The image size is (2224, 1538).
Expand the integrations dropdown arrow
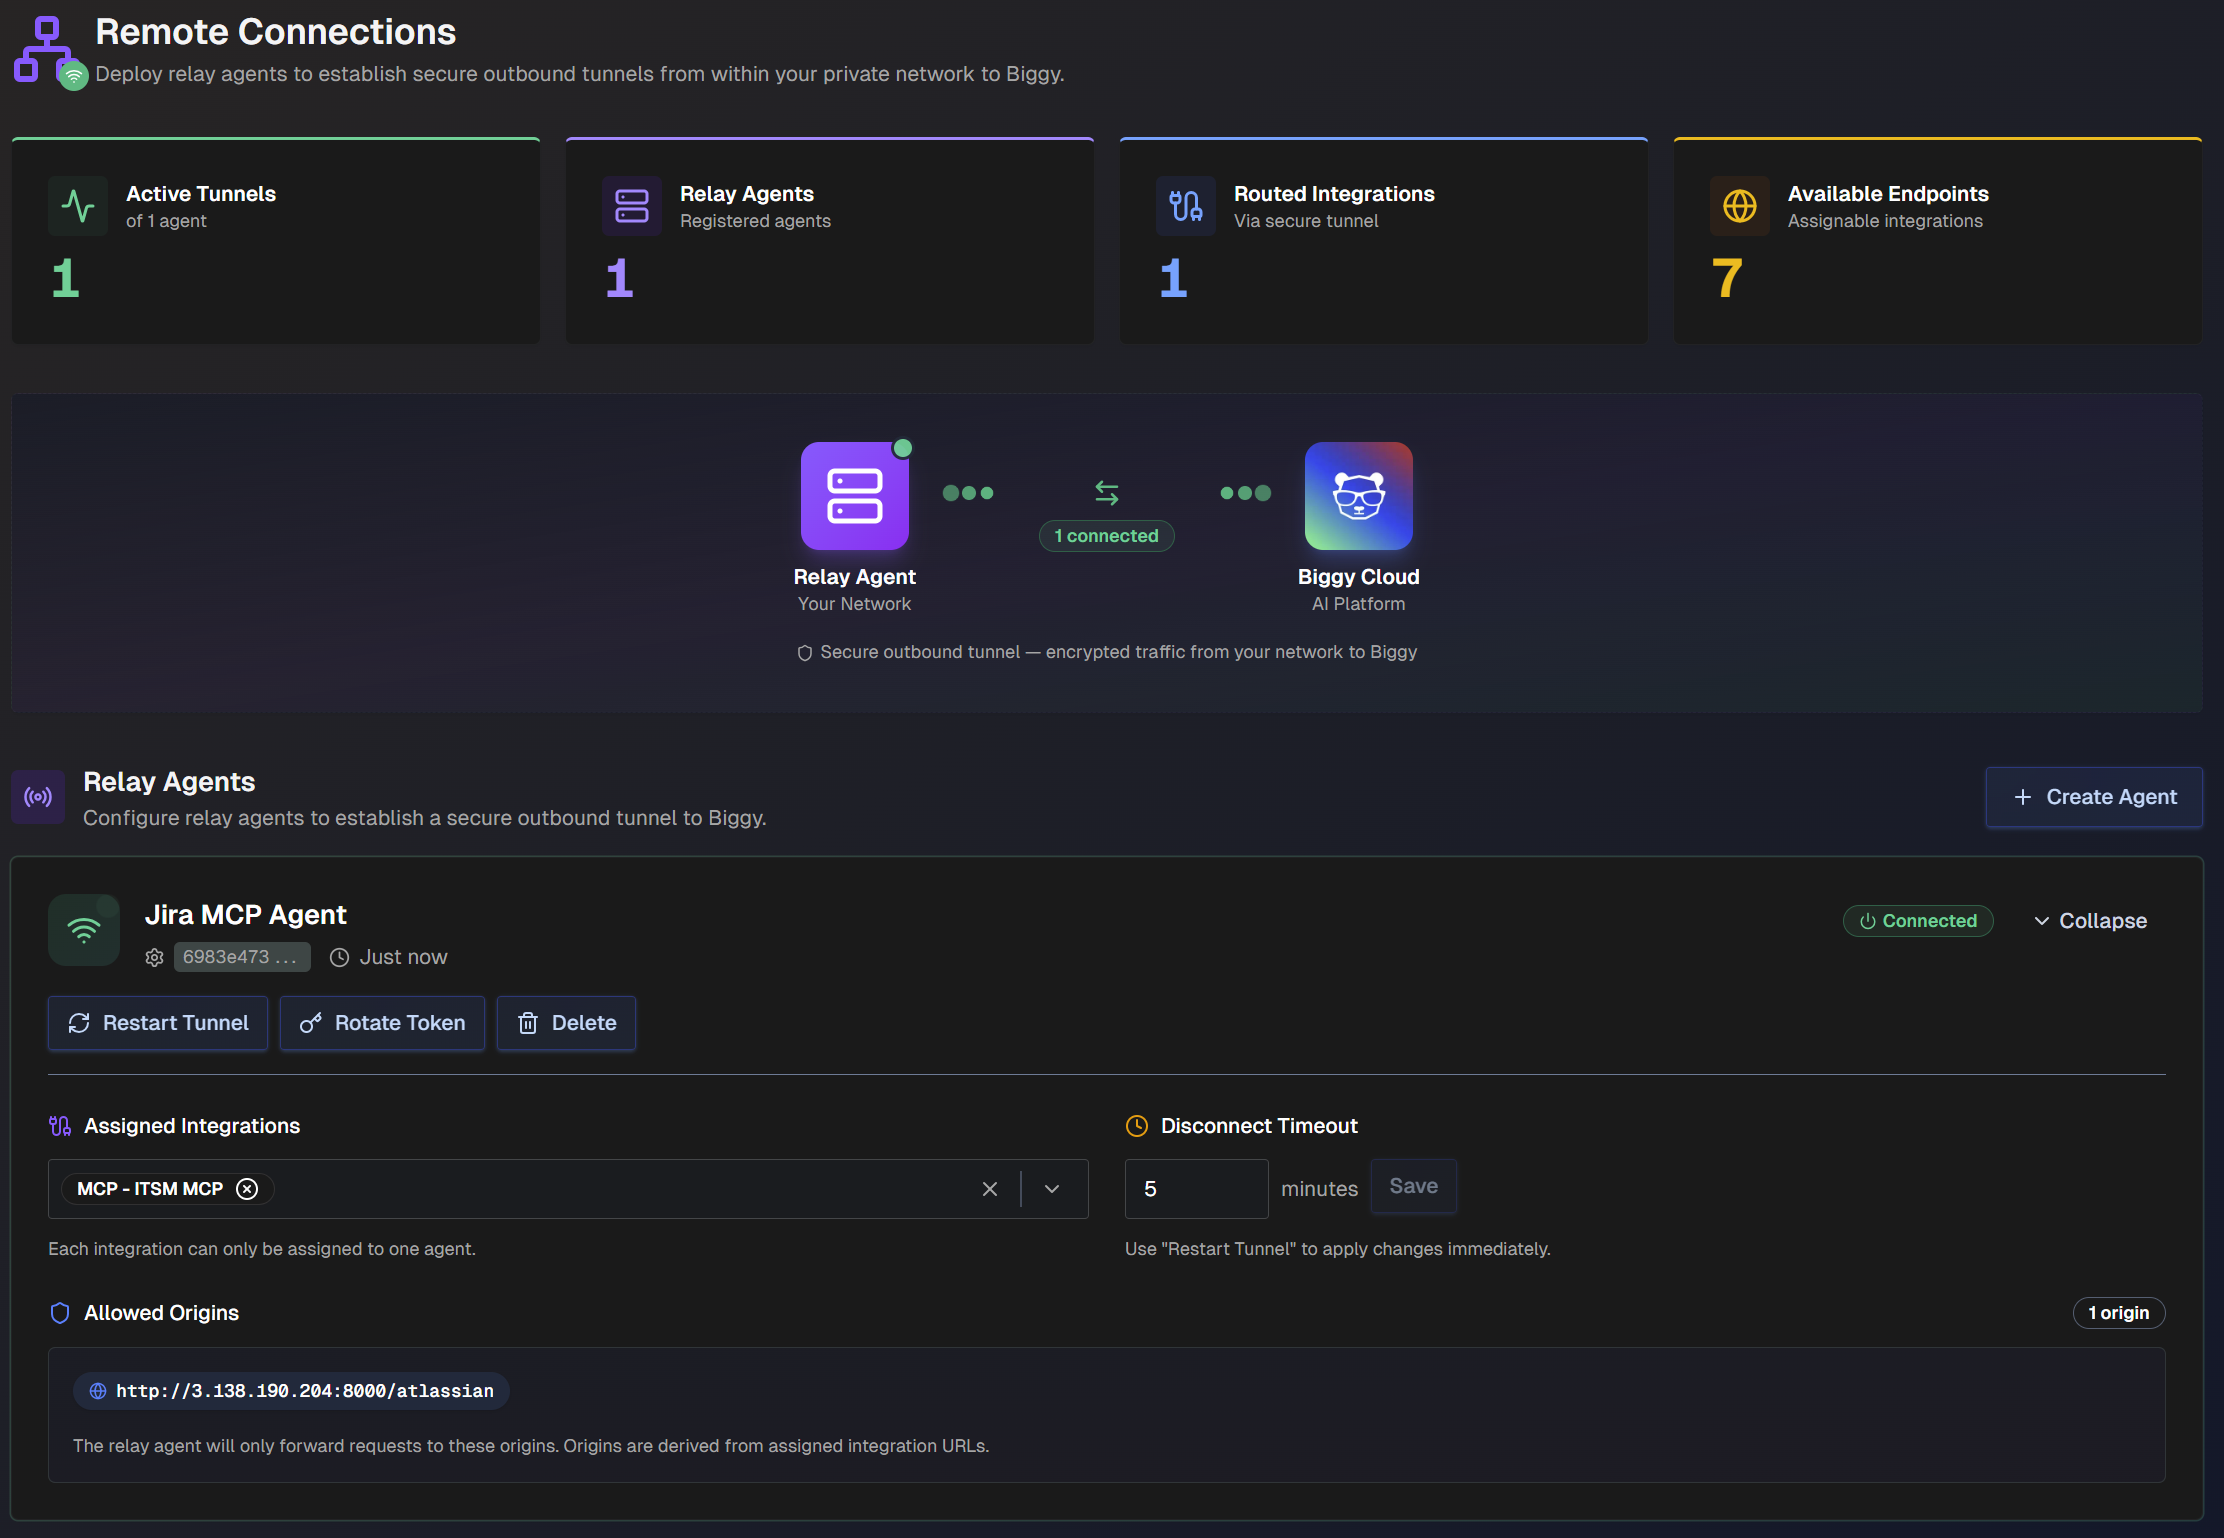(1052, 1189)
